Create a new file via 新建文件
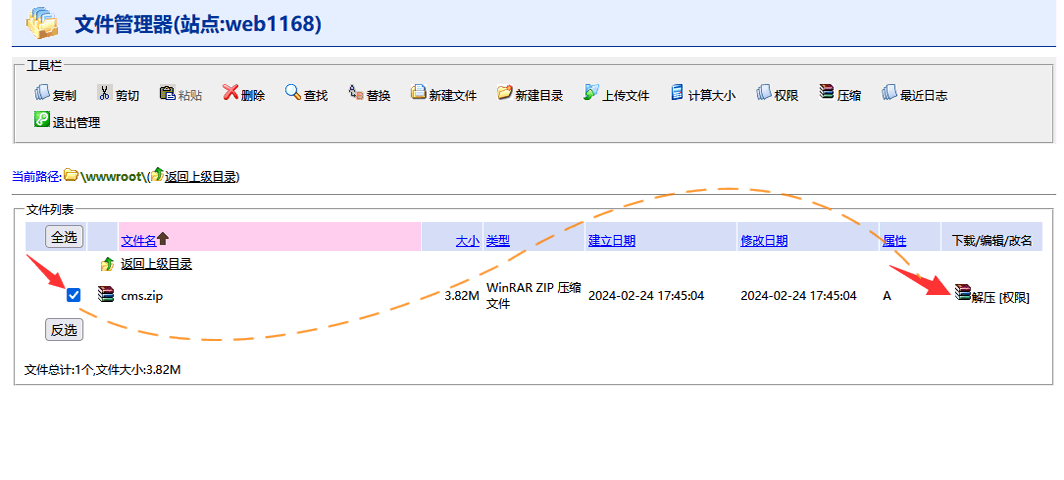 (419, 93)
